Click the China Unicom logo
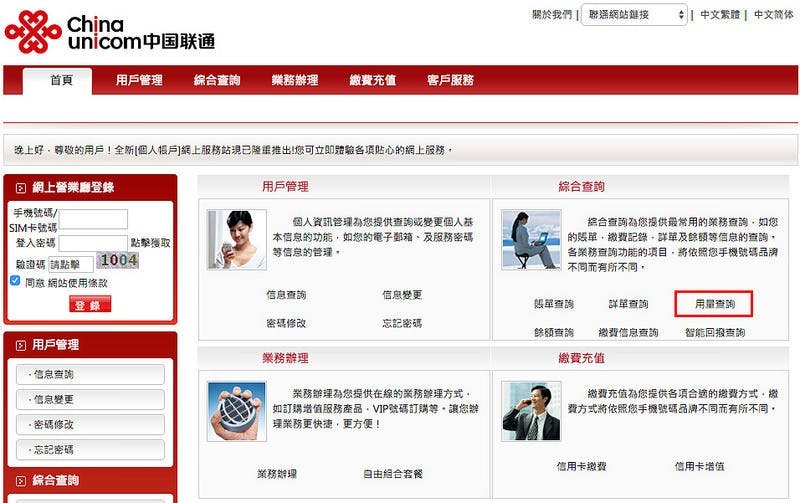Viewport: 800px width, 503px height. (110, 33)
